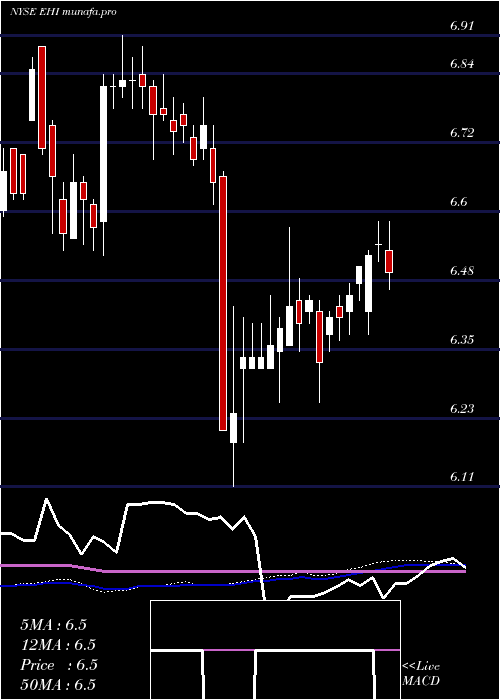This screenshot has height=700, width=500.
Task: Click the largest red candlestick dropping to 6.23
Action: [x=223, y=304]
